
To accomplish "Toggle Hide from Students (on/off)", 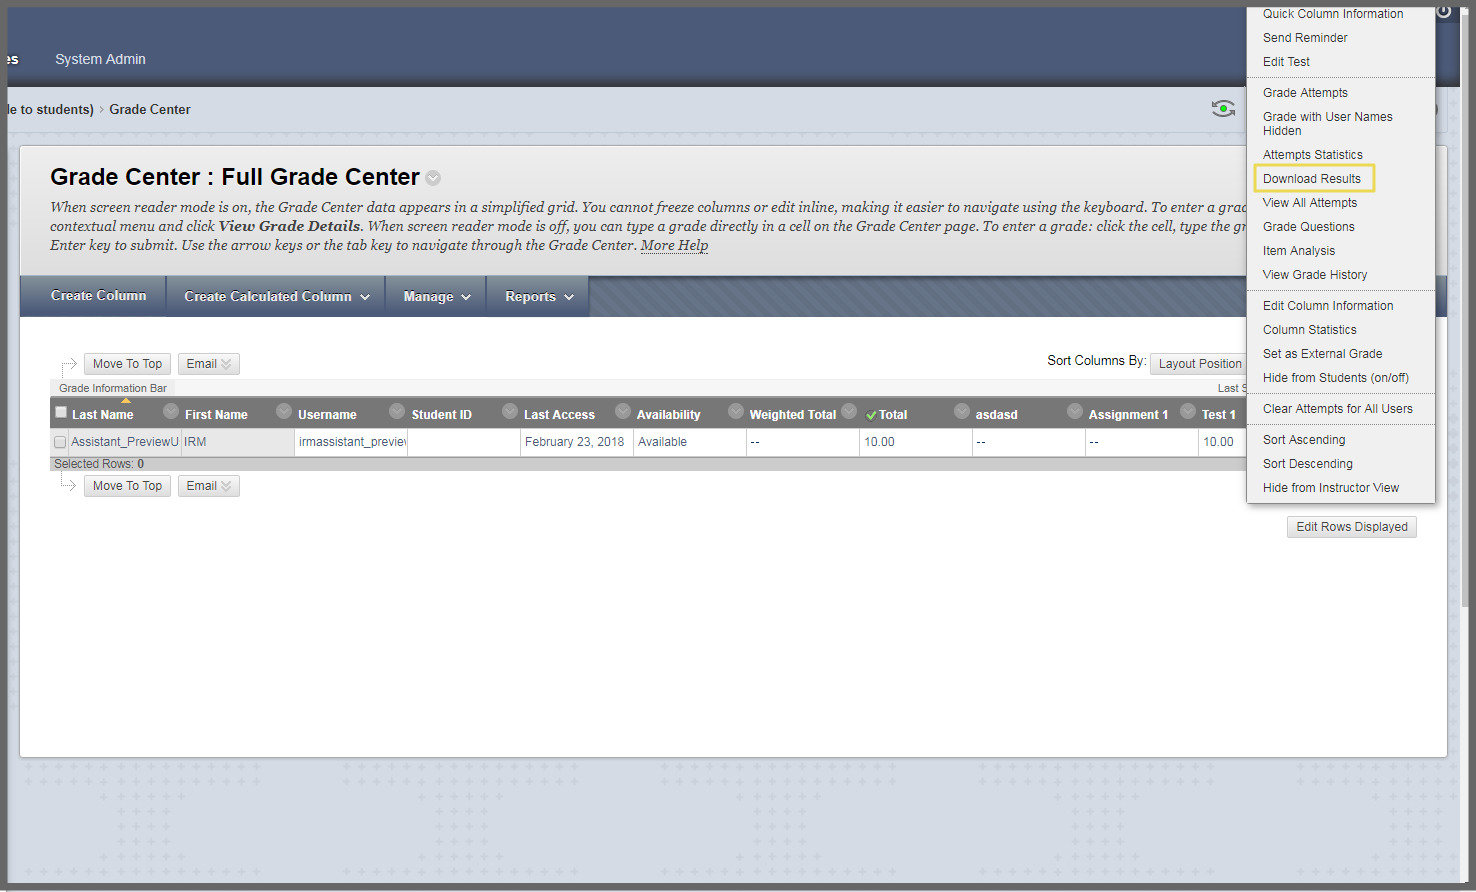I will coord(1335,378).
